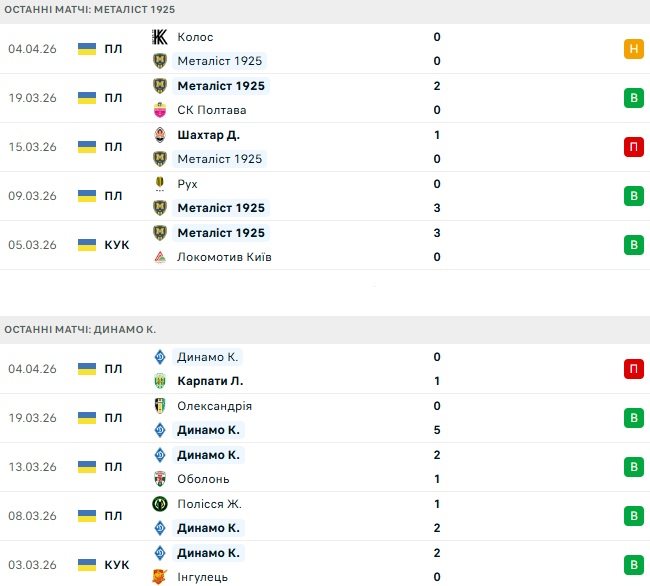Click the Kolos team logo
The height and width of the screenshot is (586, 650).
click(160, 37)
